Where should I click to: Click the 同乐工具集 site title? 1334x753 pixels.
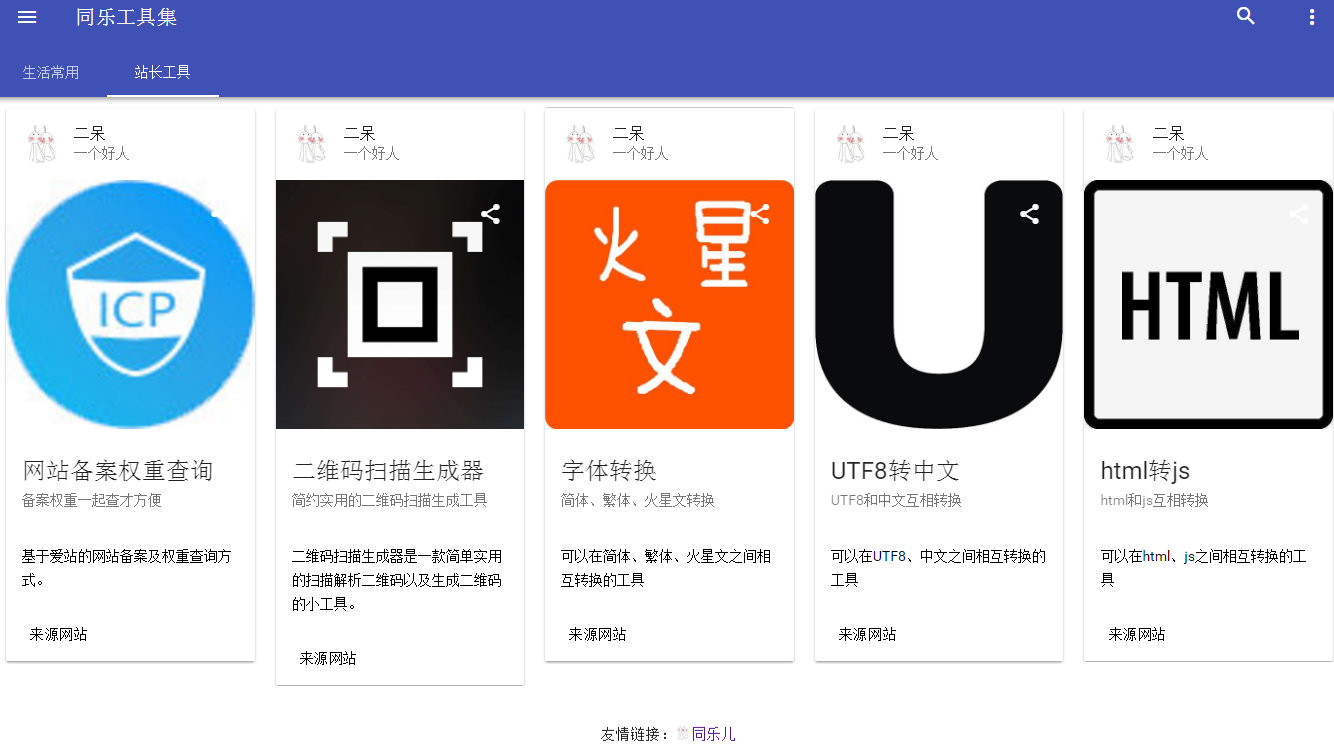tap(126, 17)
